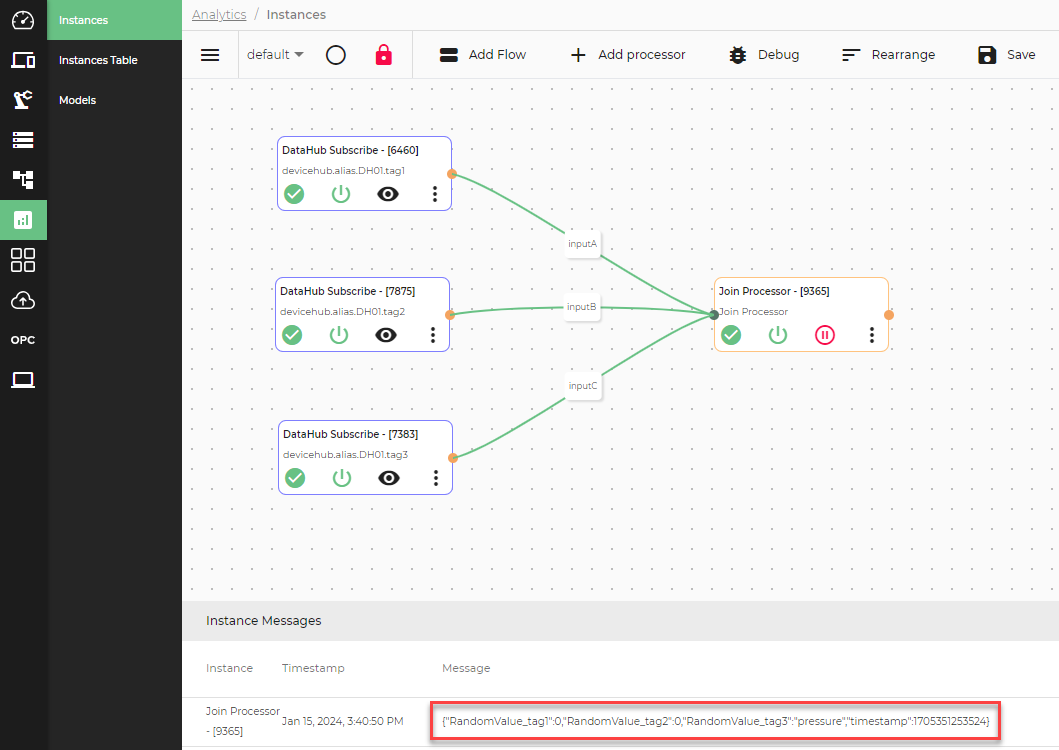Rearrange the flow layout

(888, 55)
